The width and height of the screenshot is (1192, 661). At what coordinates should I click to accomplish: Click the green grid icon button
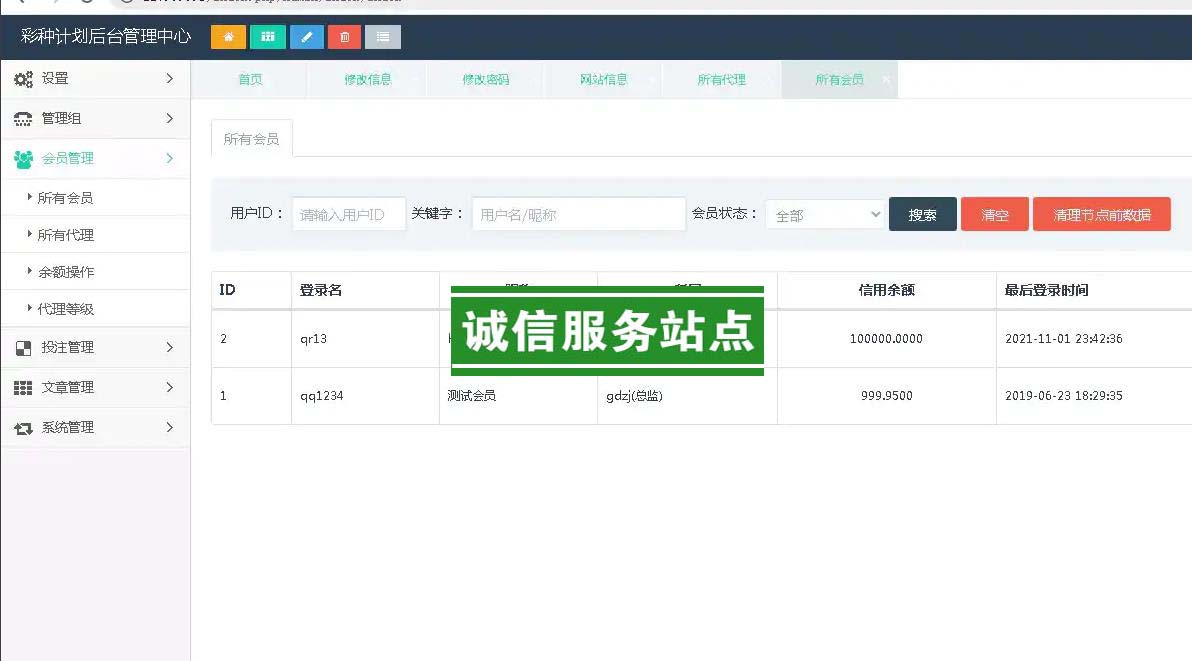pos(267,37)
